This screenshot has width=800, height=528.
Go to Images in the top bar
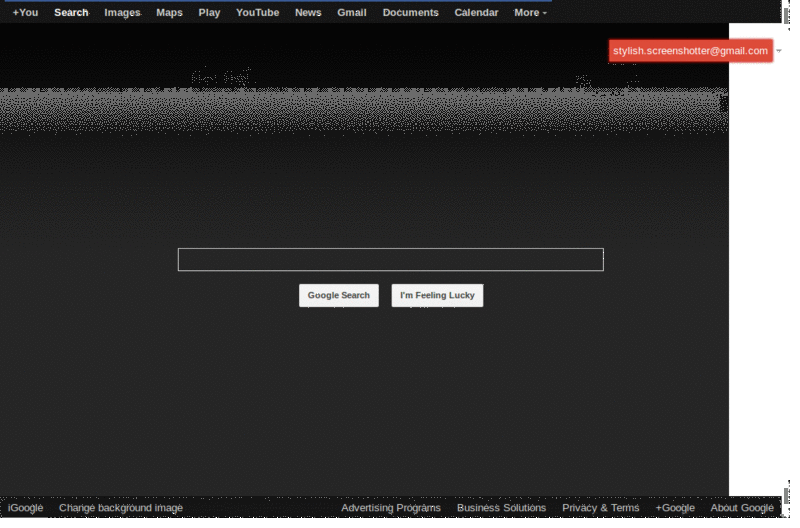[x=122, y=13]
